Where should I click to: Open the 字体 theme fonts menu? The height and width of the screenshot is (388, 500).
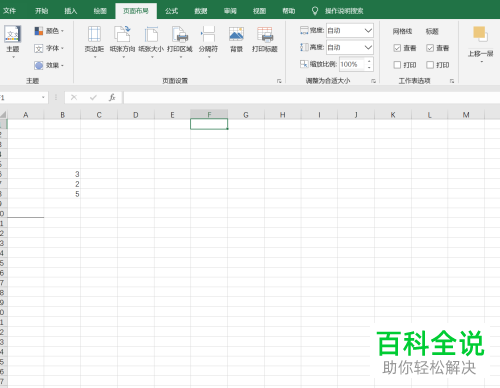49,48
